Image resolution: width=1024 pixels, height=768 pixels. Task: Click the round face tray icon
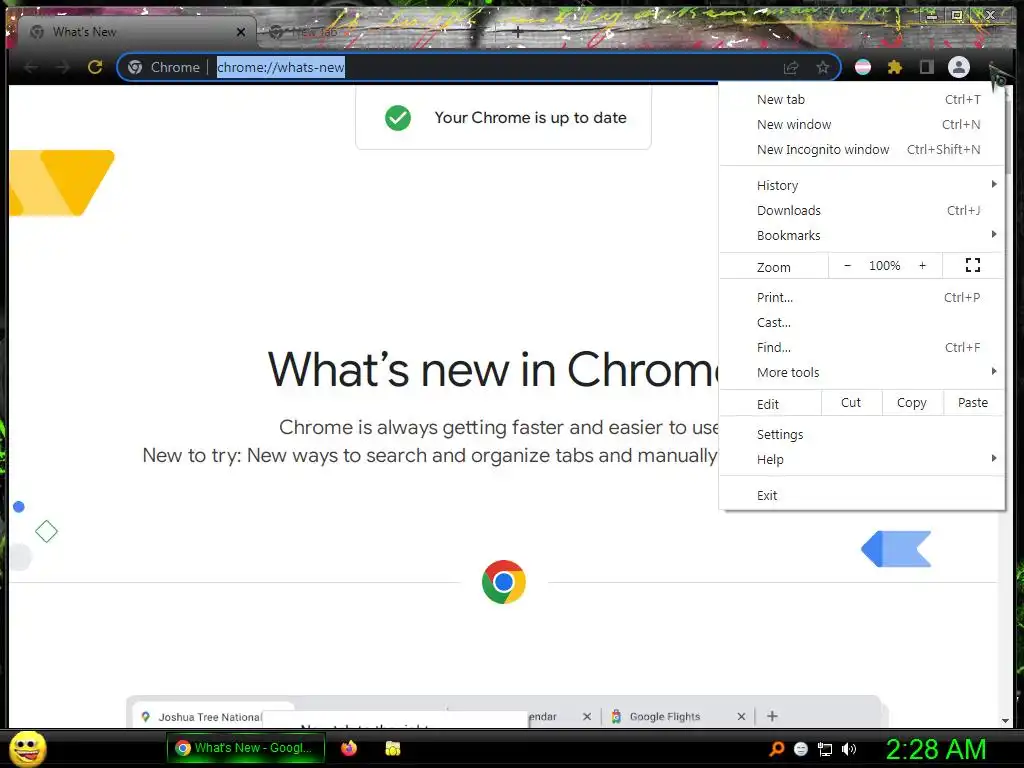801,749
